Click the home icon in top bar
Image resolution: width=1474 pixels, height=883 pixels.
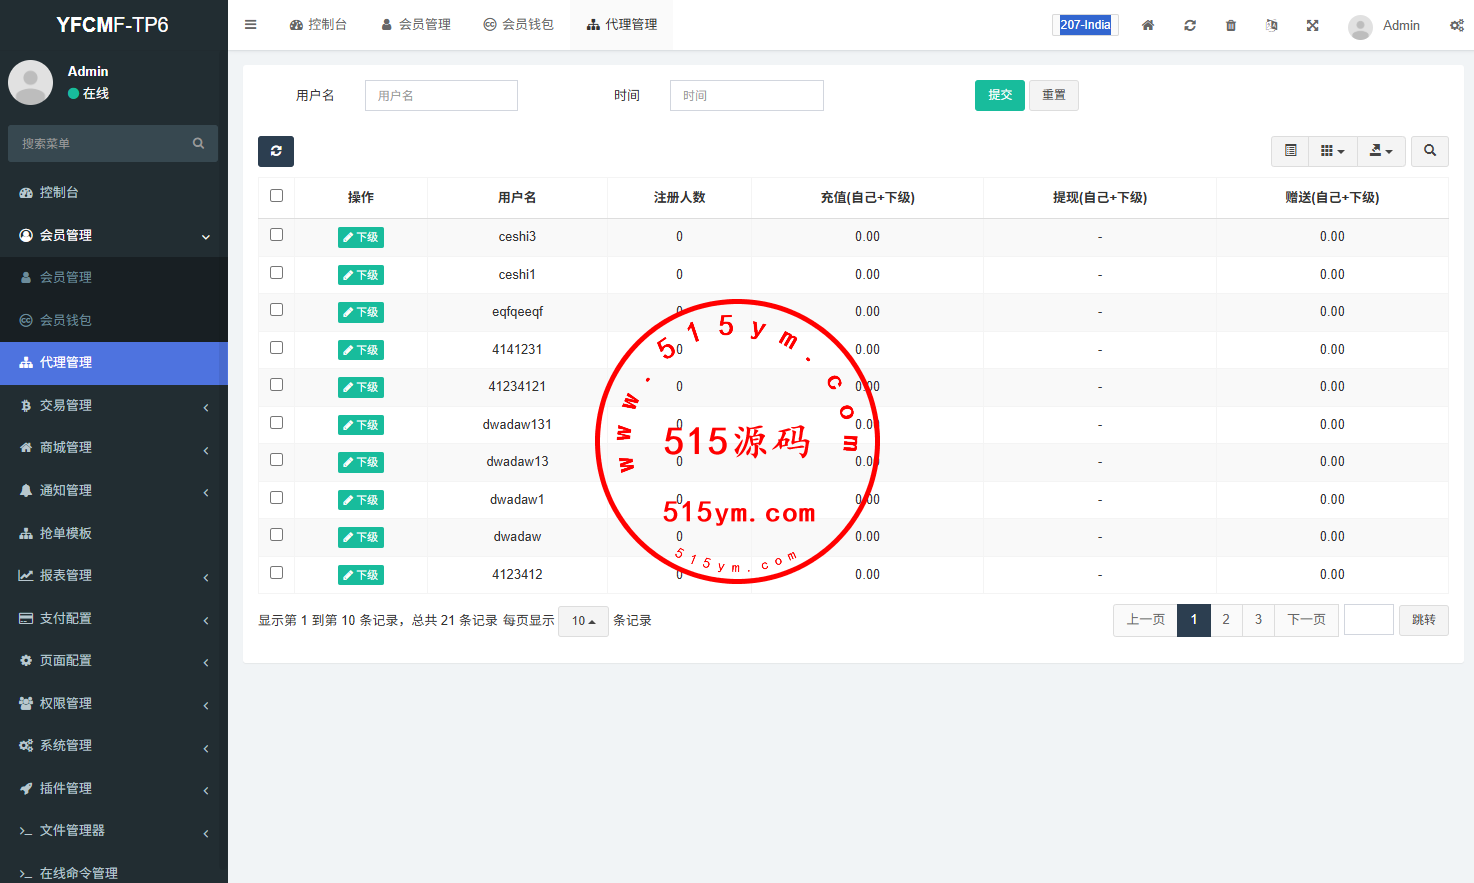(1148, 25)
